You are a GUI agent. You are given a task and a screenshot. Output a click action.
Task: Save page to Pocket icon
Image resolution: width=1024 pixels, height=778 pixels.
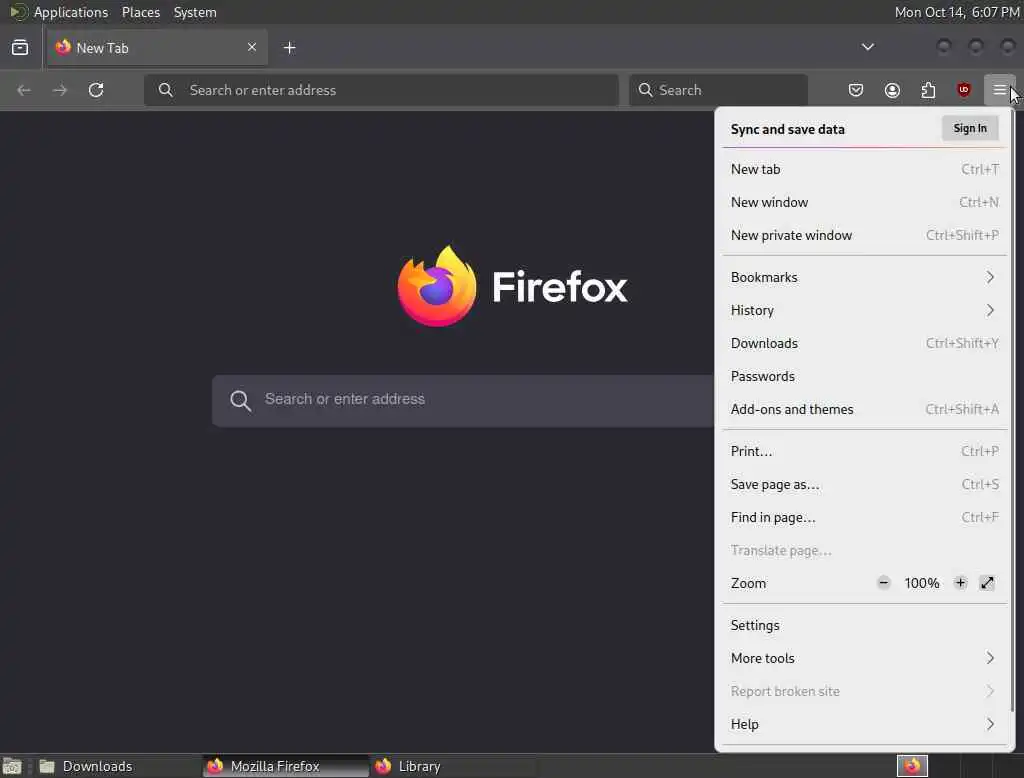[x=856, y=90]
